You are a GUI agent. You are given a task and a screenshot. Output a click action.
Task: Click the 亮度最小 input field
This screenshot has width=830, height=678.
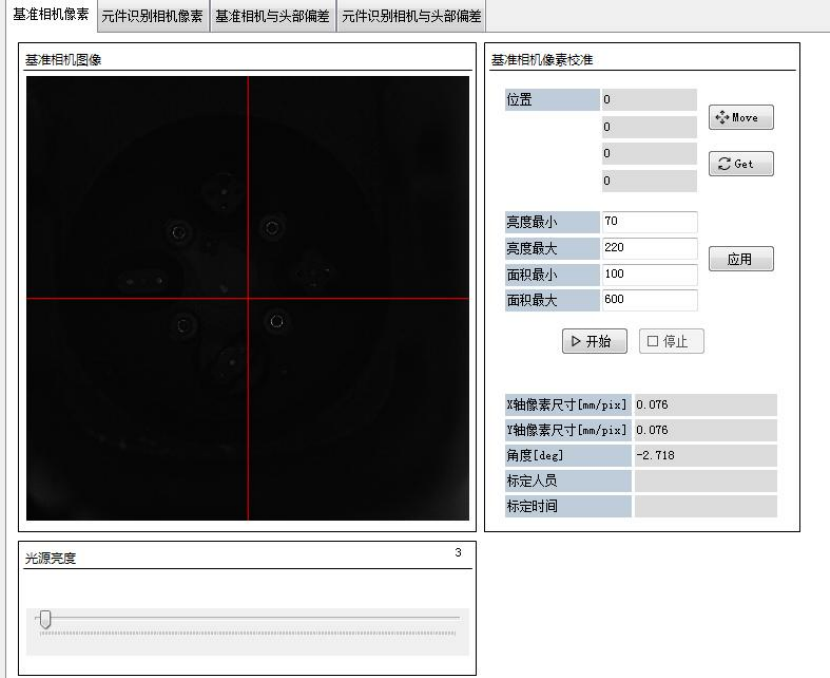tap(649, 222)
